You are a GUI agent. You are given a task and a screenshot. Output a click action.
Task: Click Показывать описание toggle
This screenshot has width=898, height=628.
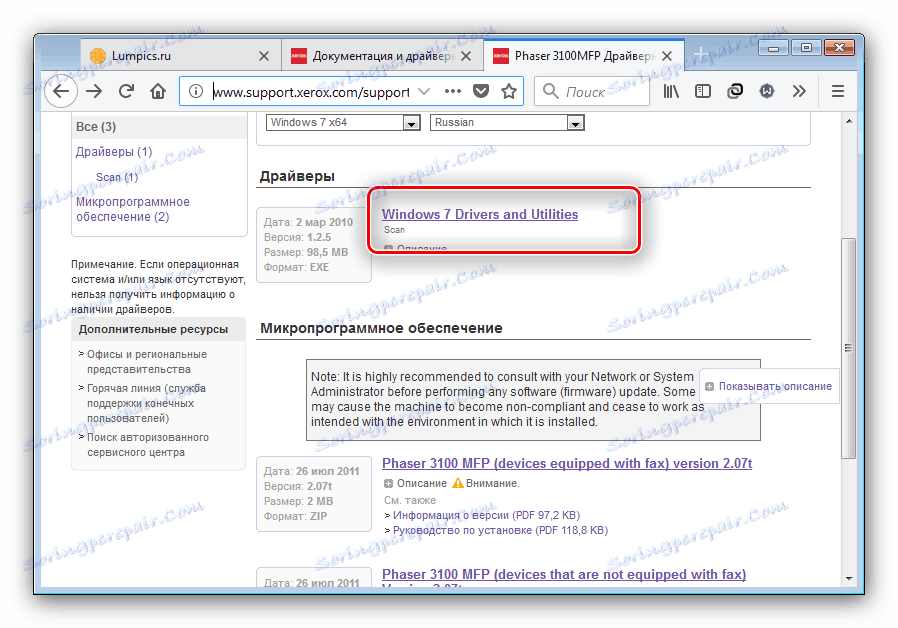(x=769, y=386)
